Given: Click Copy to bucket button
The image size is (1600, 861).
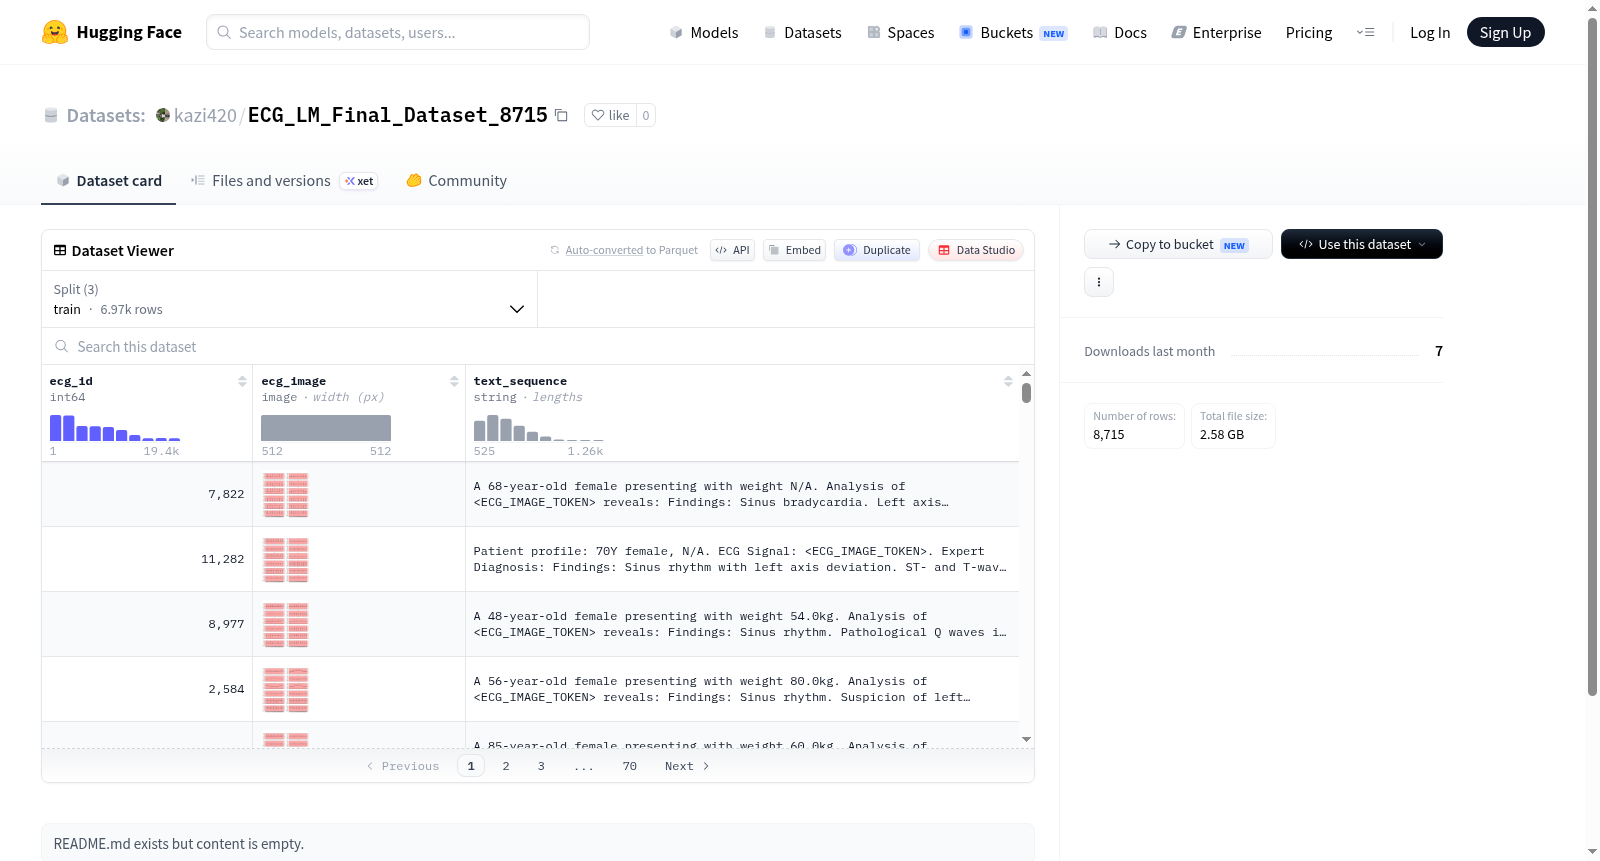Looking at the screenshot, I should click(x=1178, y=244).
